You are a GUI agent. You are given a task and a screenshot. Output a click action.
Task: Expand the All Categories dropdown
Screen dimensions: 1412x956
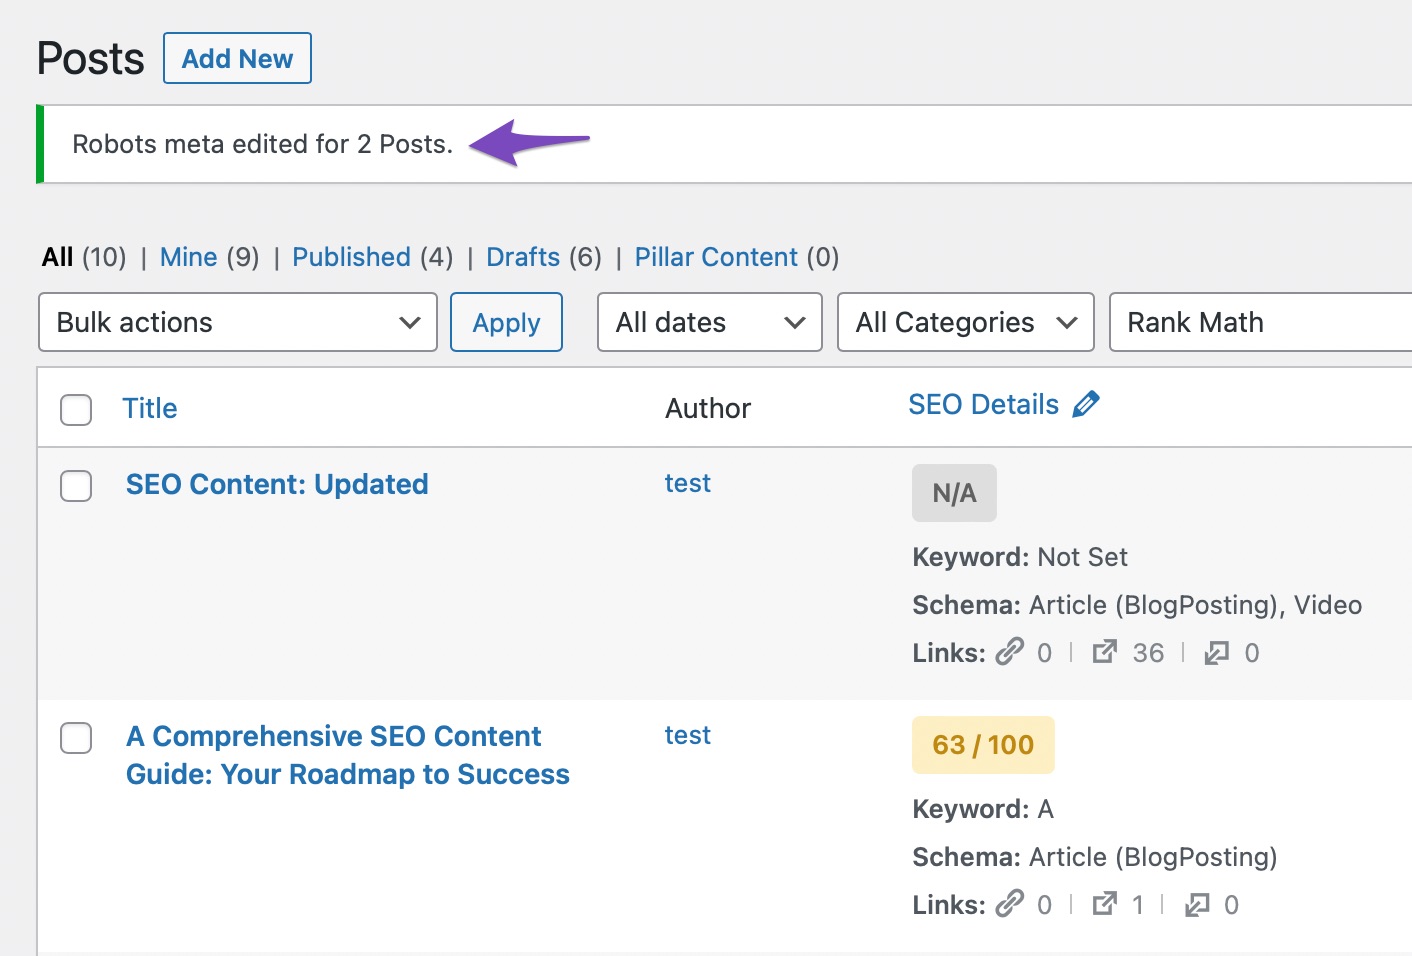[966, 322]
